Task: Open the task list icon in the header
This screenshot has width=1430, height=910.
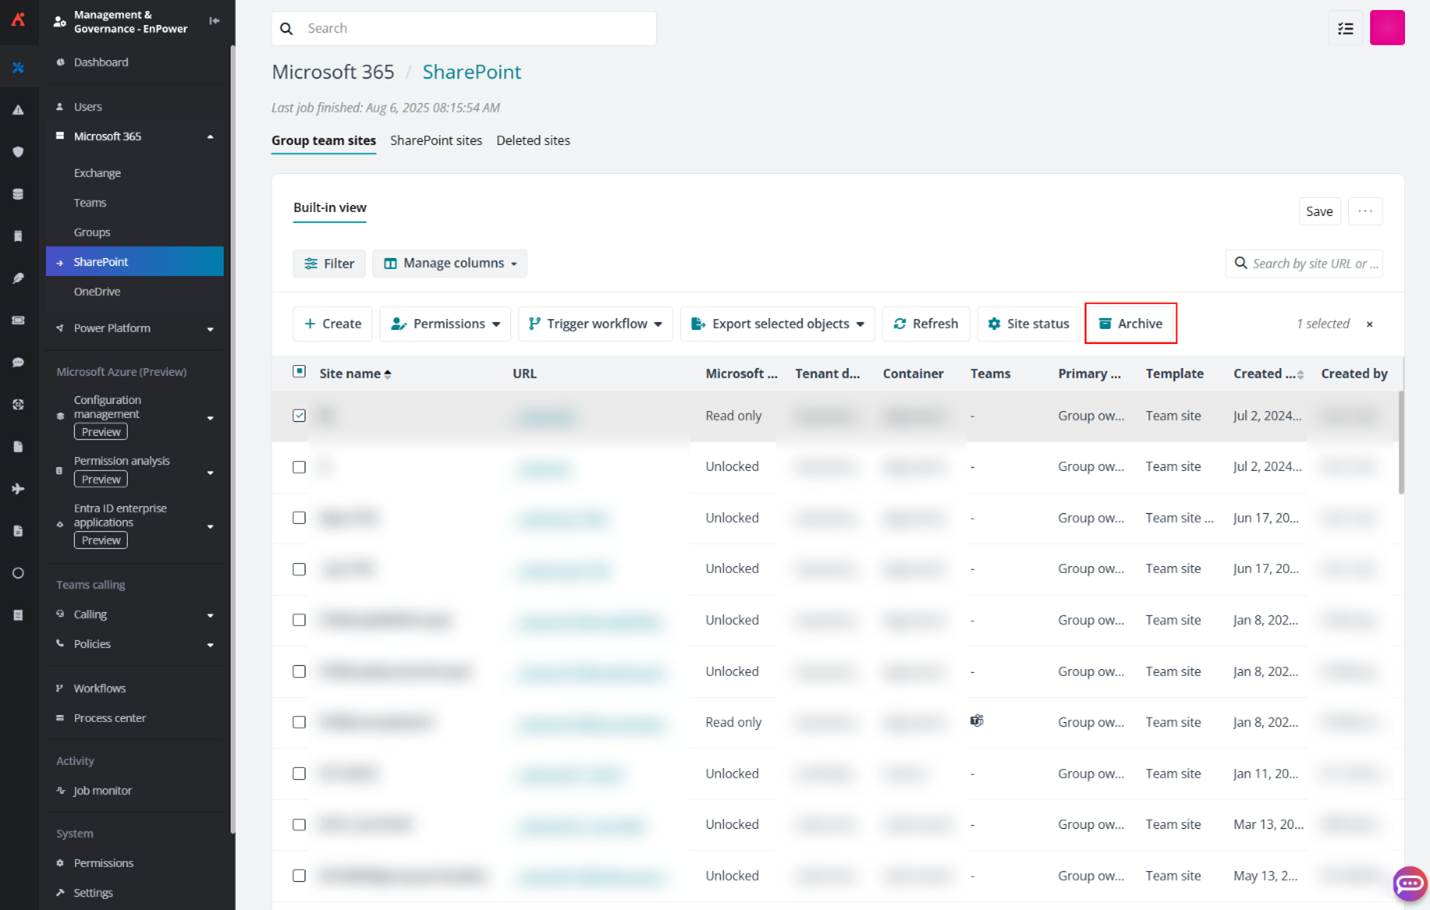Action: 1345,28
